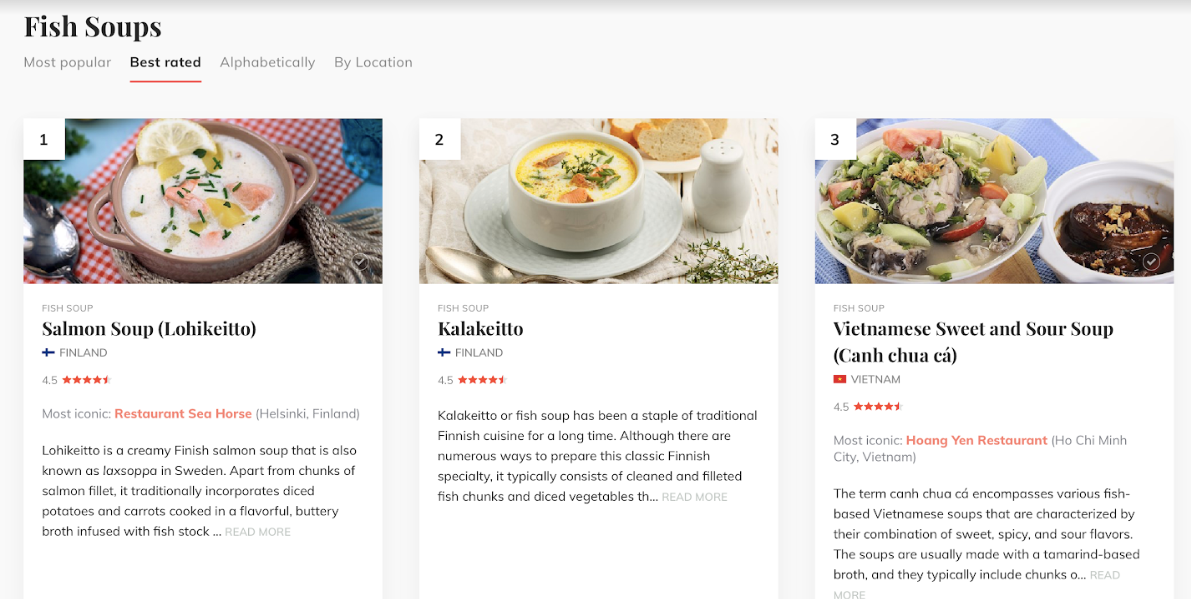Click the Vietnam flag icon
1191x599 pixels.
click(x=840, y=380)
